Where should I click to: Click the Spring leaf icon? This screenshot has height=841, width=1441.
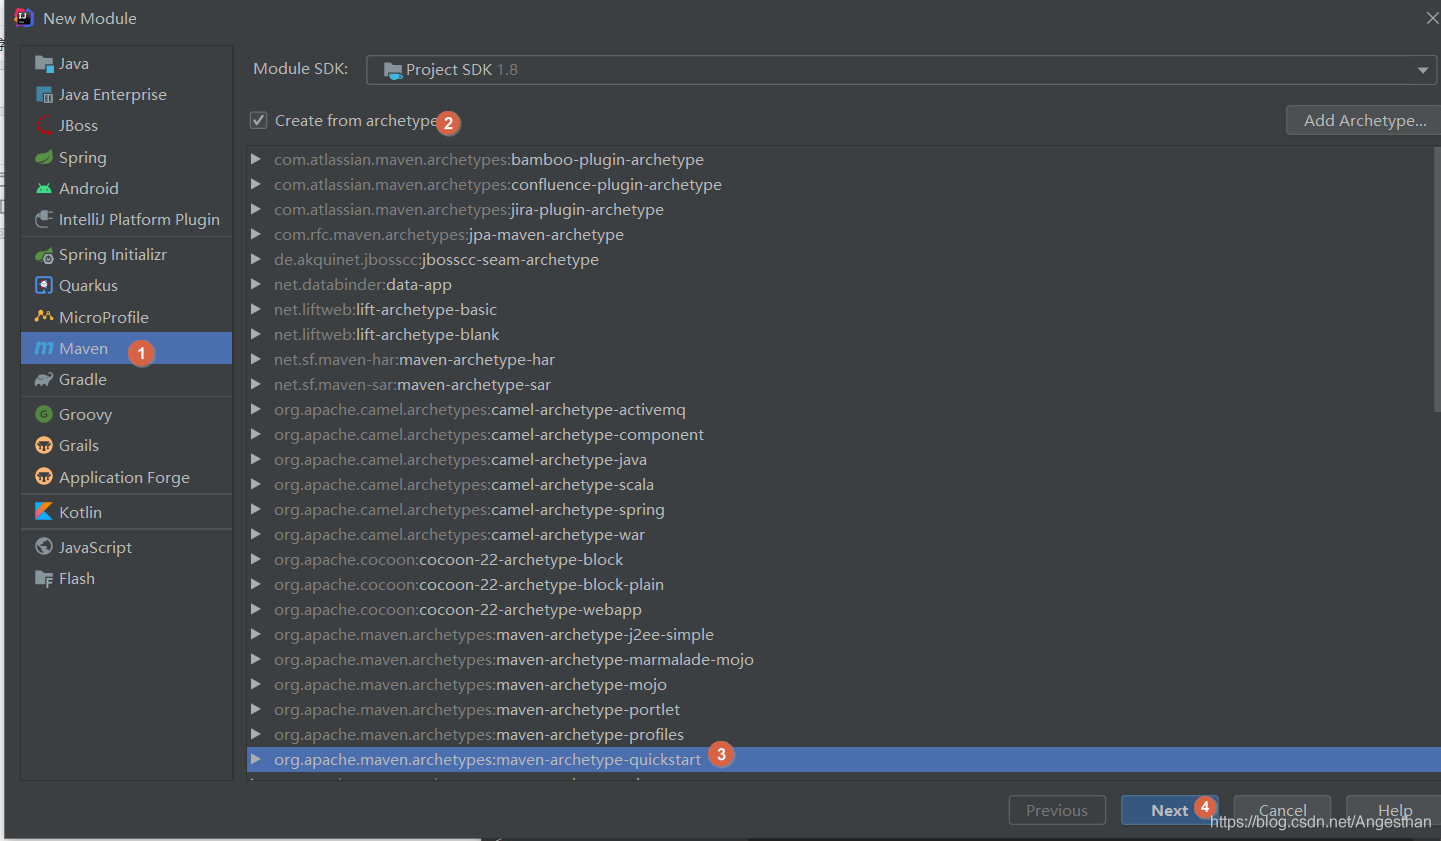(44, 157)
